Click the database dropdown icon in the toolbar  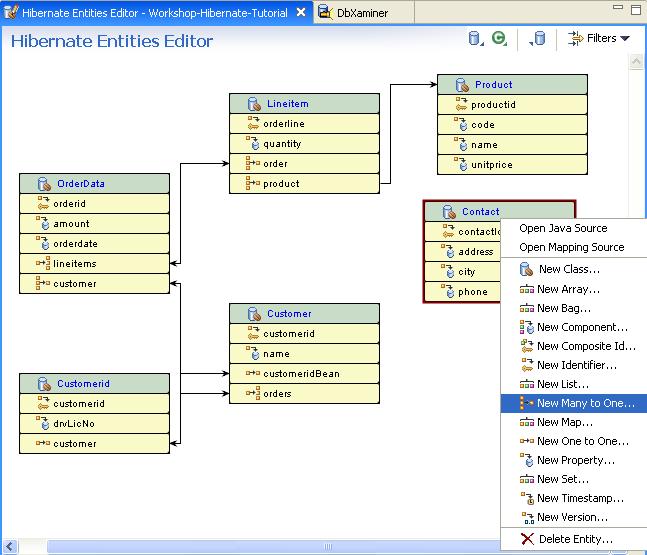click(476, 39)
